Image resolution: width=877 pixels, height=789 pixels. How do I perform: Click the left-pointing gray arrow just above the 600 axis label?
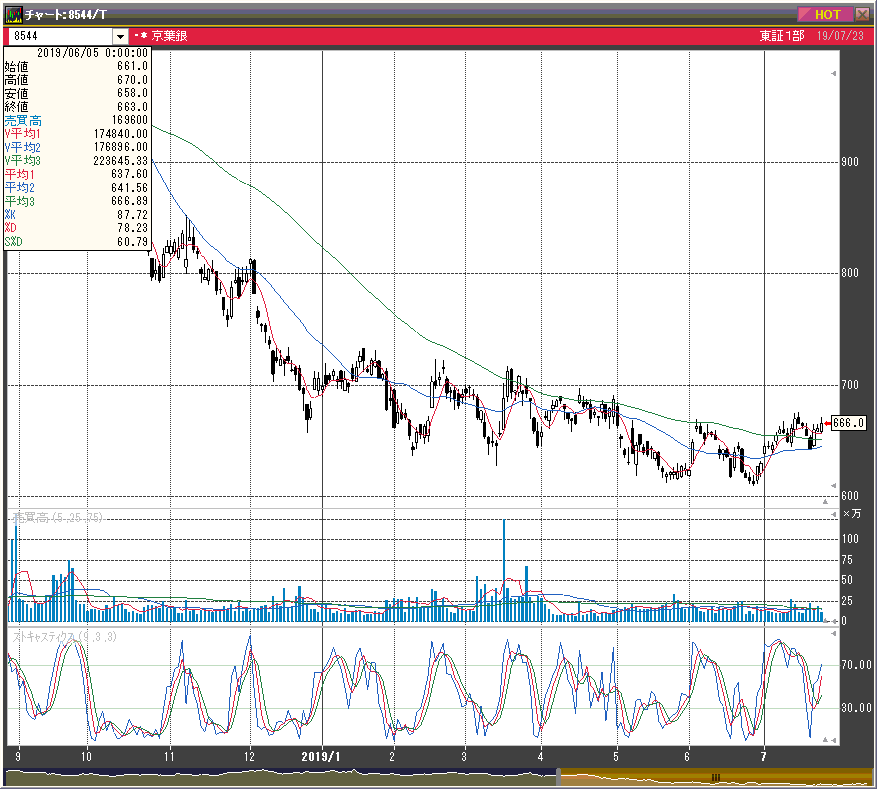(x=833, y=486)
